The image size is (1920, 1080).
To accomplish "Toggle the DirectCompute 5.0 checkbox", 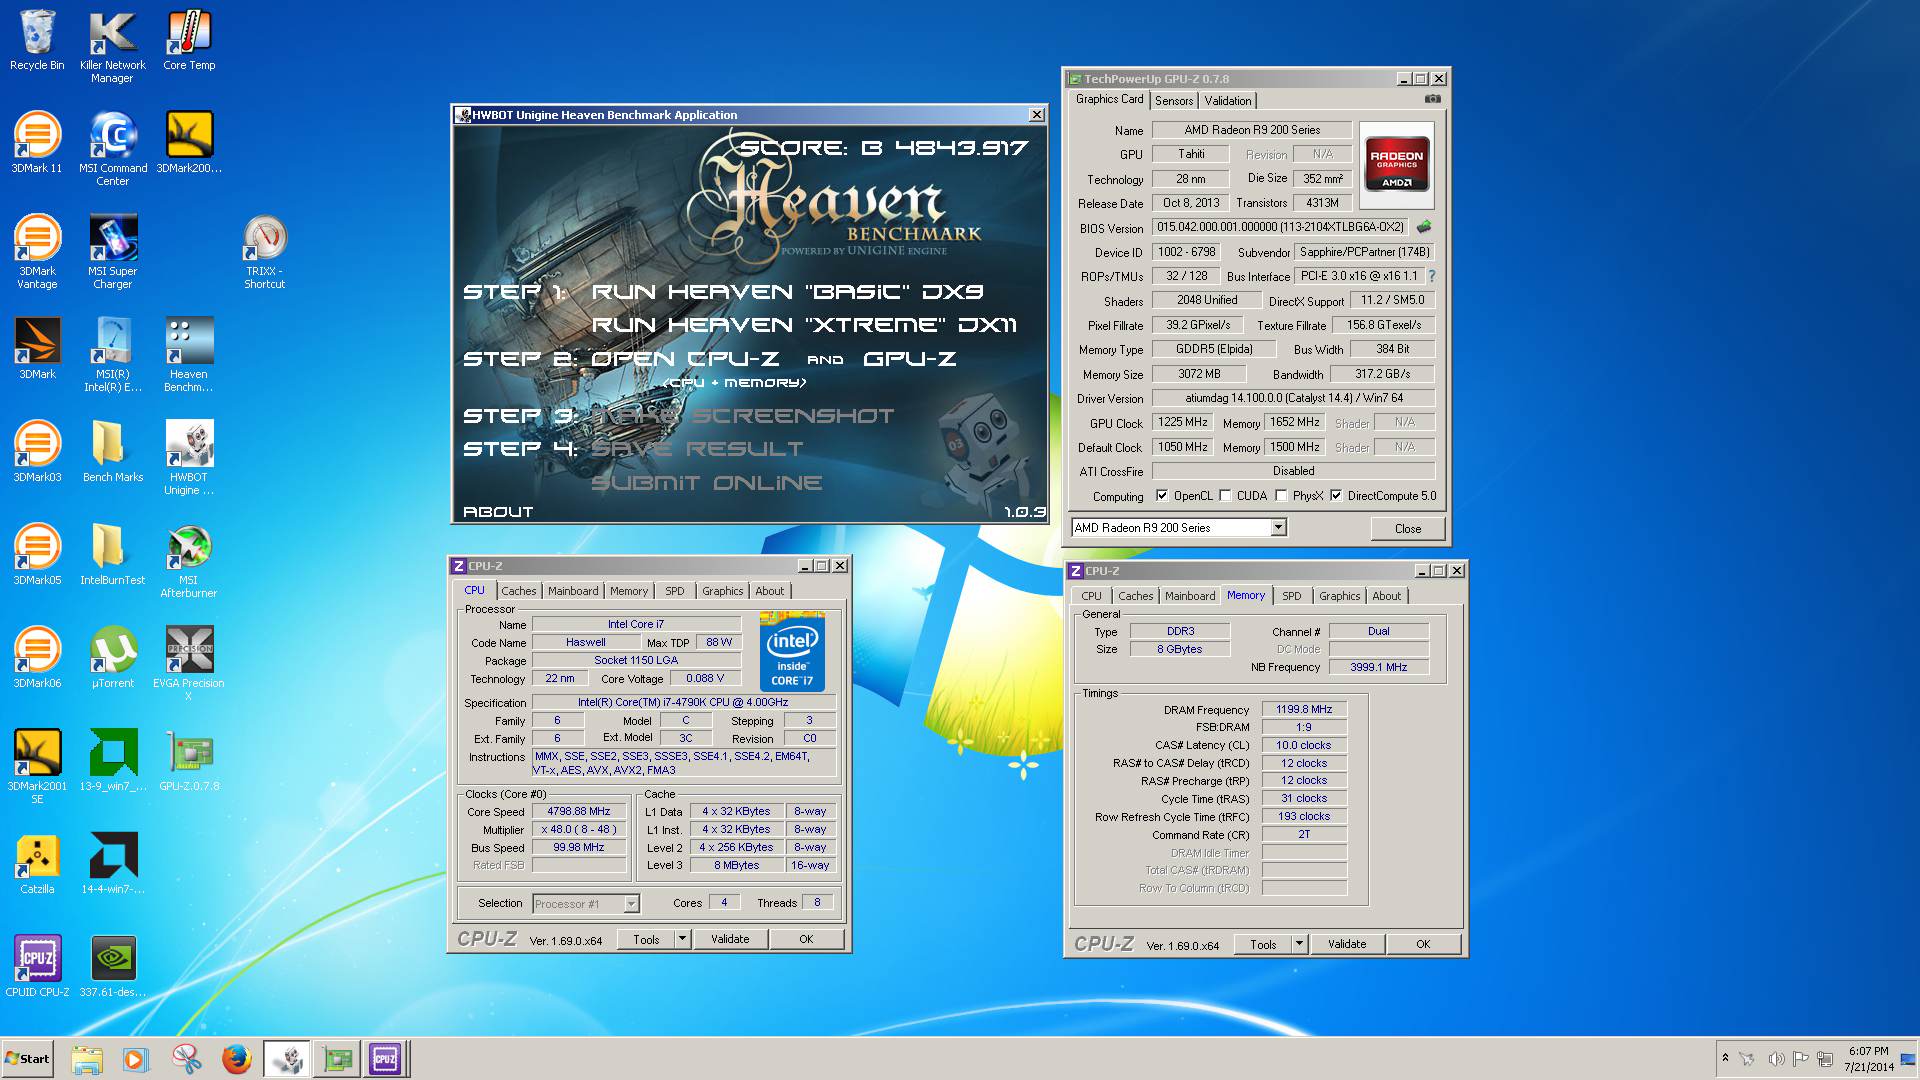I will (x=1336, y=496).
